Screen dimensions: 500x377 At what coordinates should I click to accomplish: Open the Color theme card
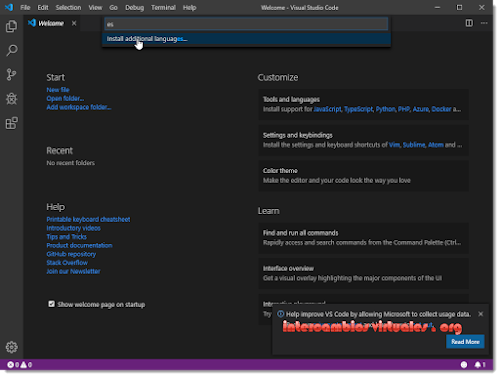[x=363, y=176]
